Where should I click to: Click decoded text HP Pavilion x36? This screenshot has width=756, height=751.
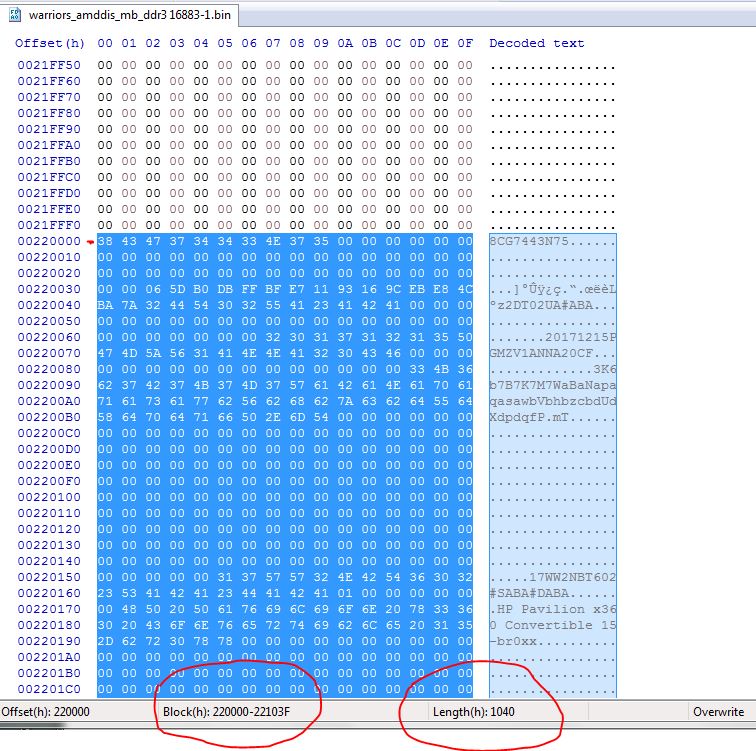pos(556,609)
